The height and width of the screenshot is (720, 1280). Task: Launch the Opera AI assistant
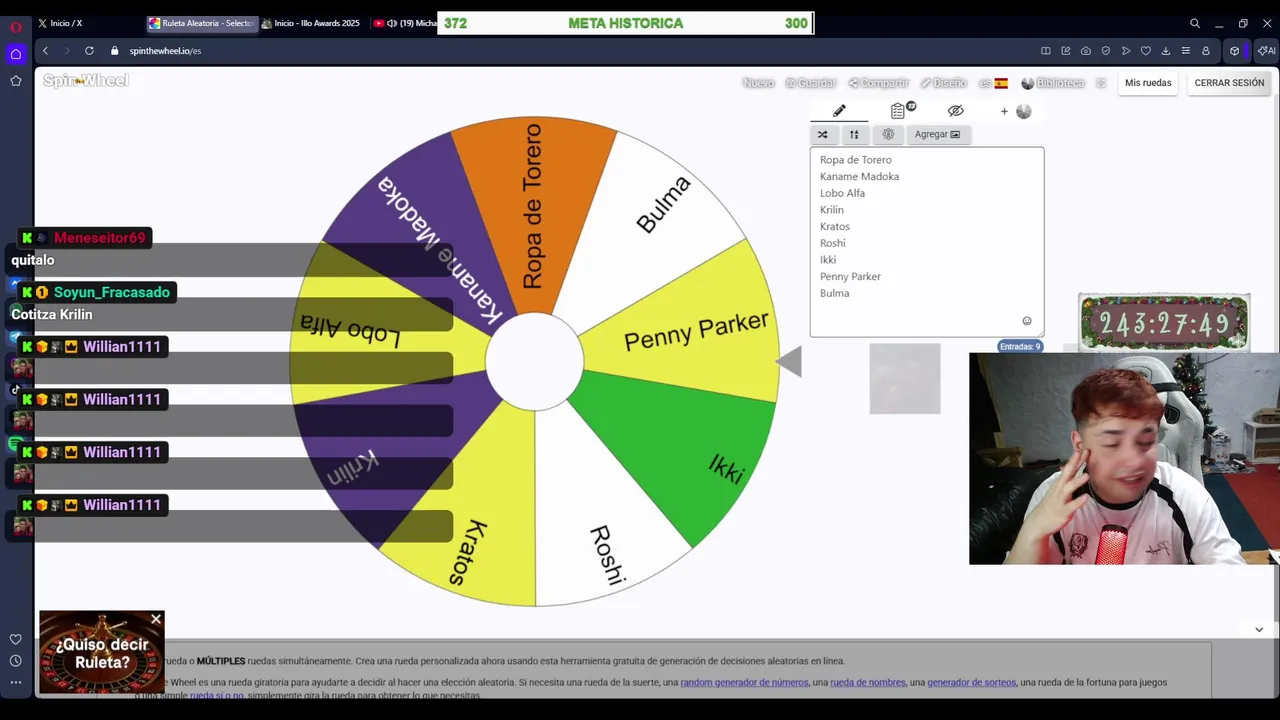click(x=1267, y=51)
